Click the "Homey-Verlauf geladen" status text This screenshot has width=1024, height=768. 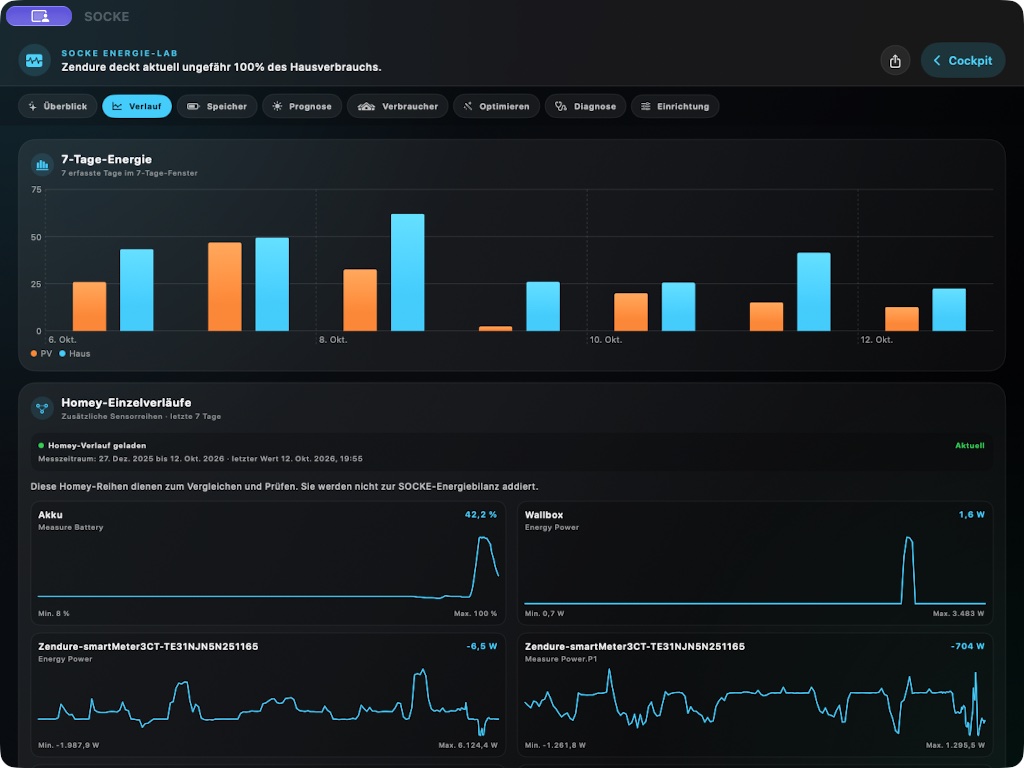coord(97,445)
